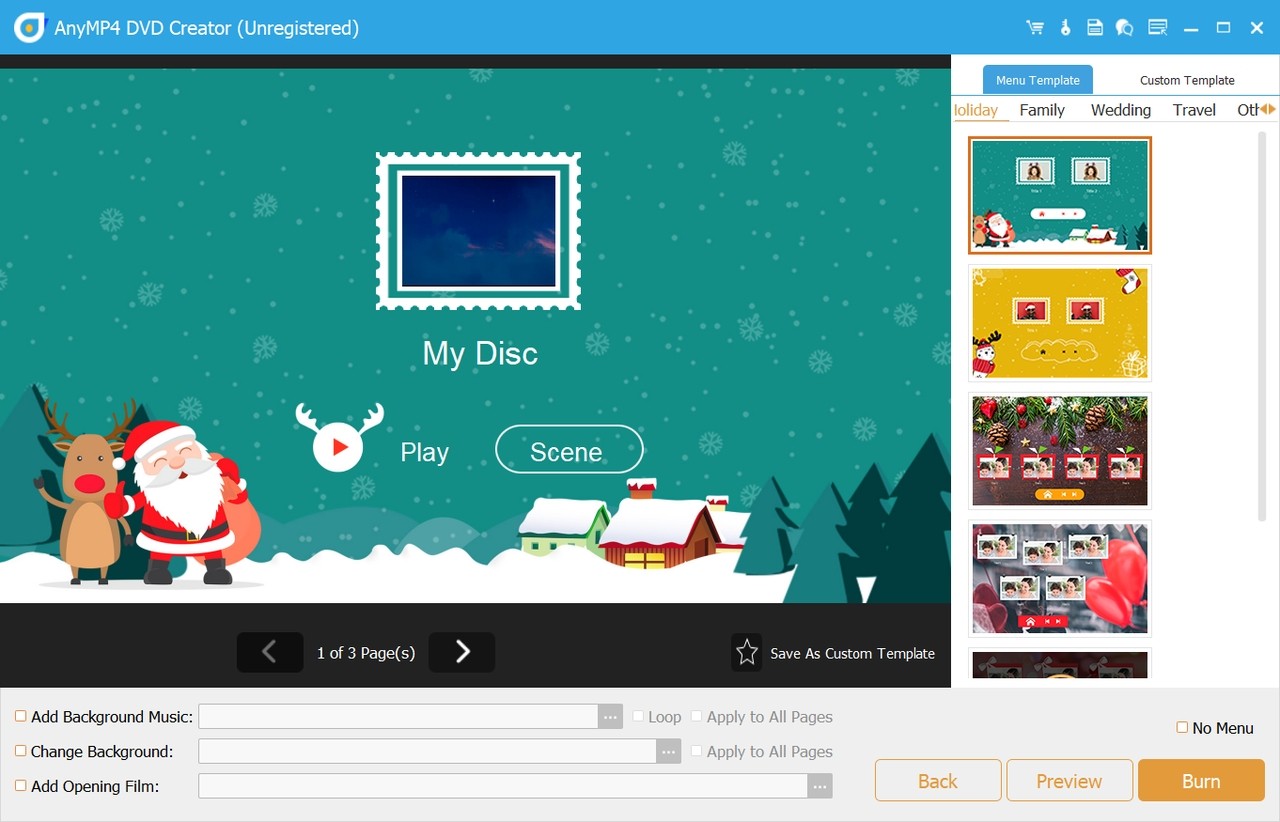Image resolution: width=1280 pixels, height=822 pixels.
Task: Toggle background Apply to All Pages checkbox
Action: click(697, 751)
